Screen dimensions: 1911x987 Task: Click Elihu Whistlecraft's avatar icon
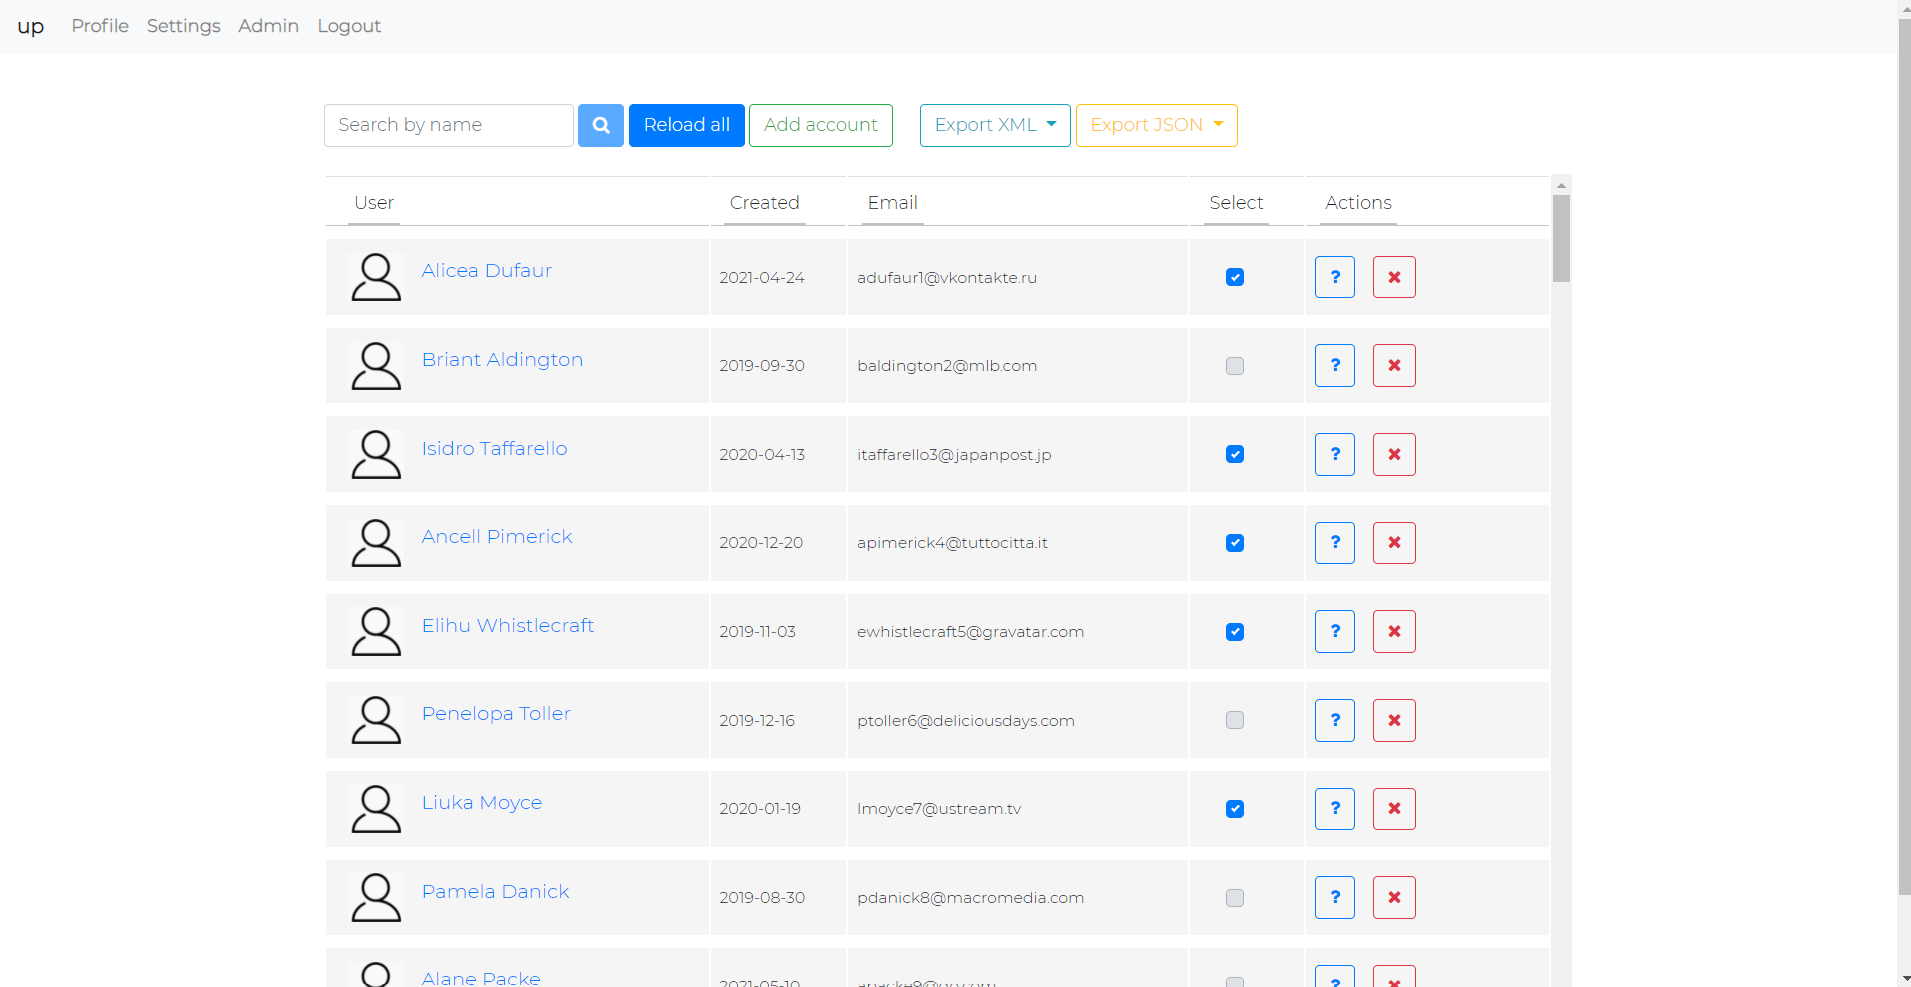[376, 632]
